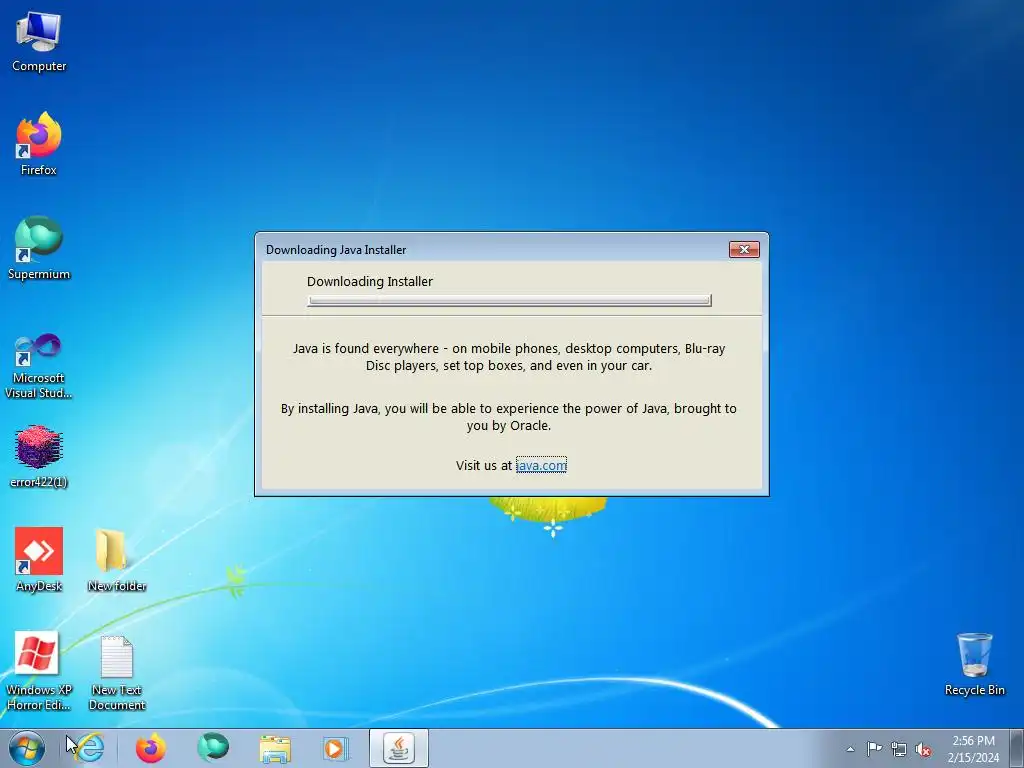The width and height of the screenshot is (1024, 768).
Task: Click the 'By installing Java' paragraph
Action: pos(509,417)
